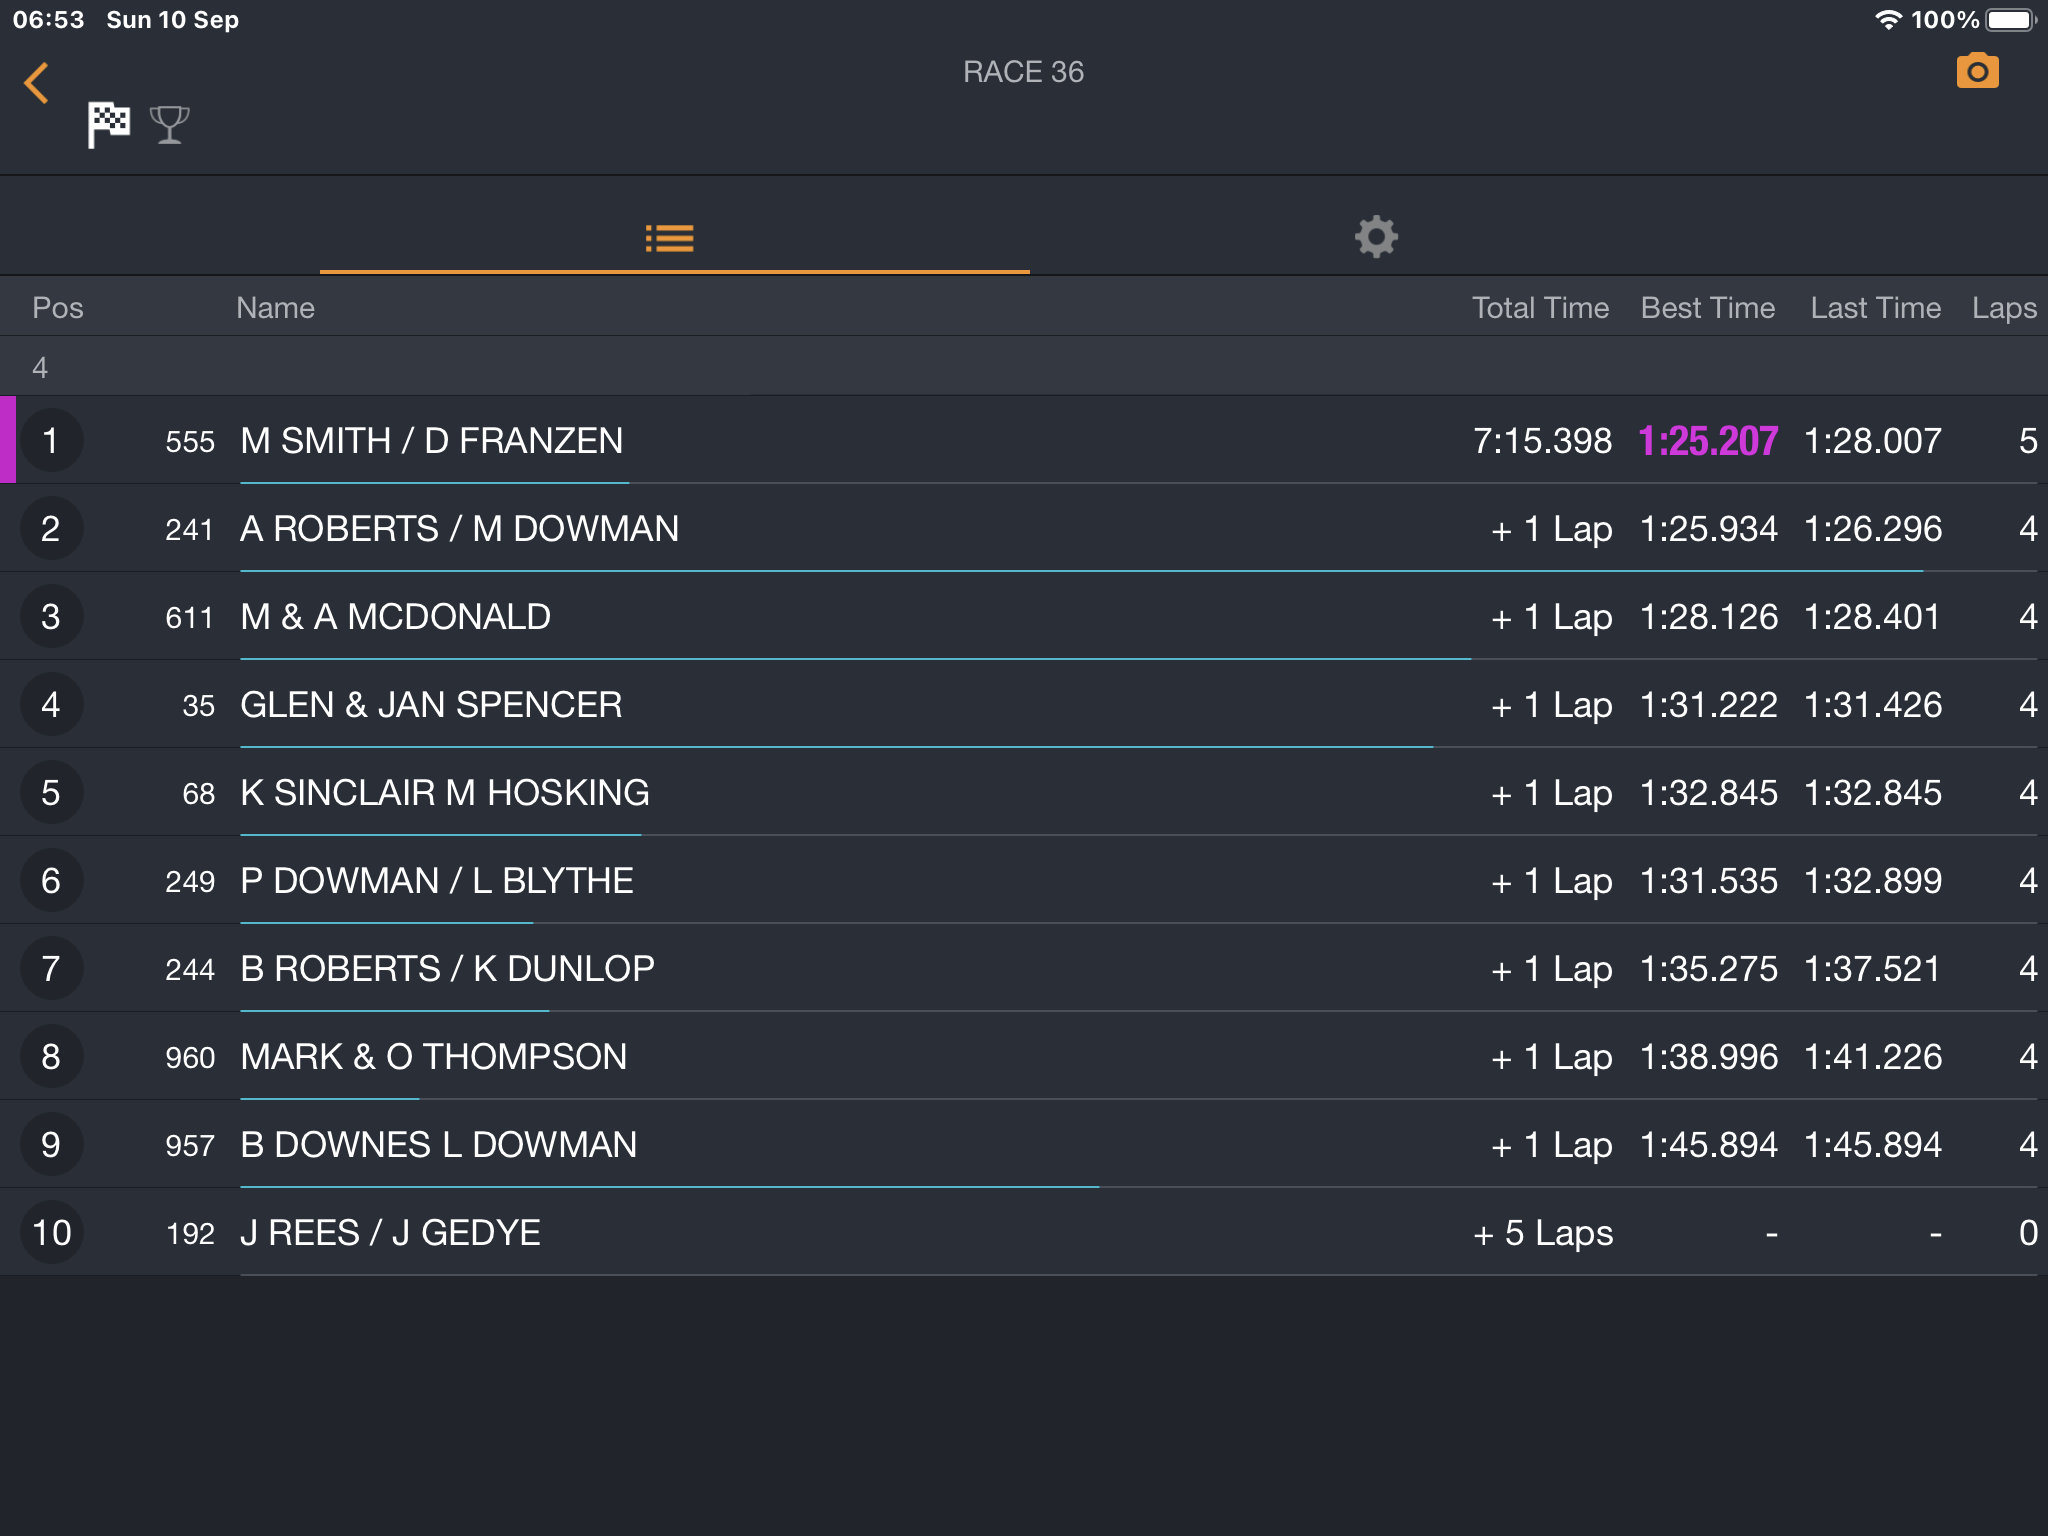
Task: Tap the Wi-Fi status icon
Action: 1887,20
